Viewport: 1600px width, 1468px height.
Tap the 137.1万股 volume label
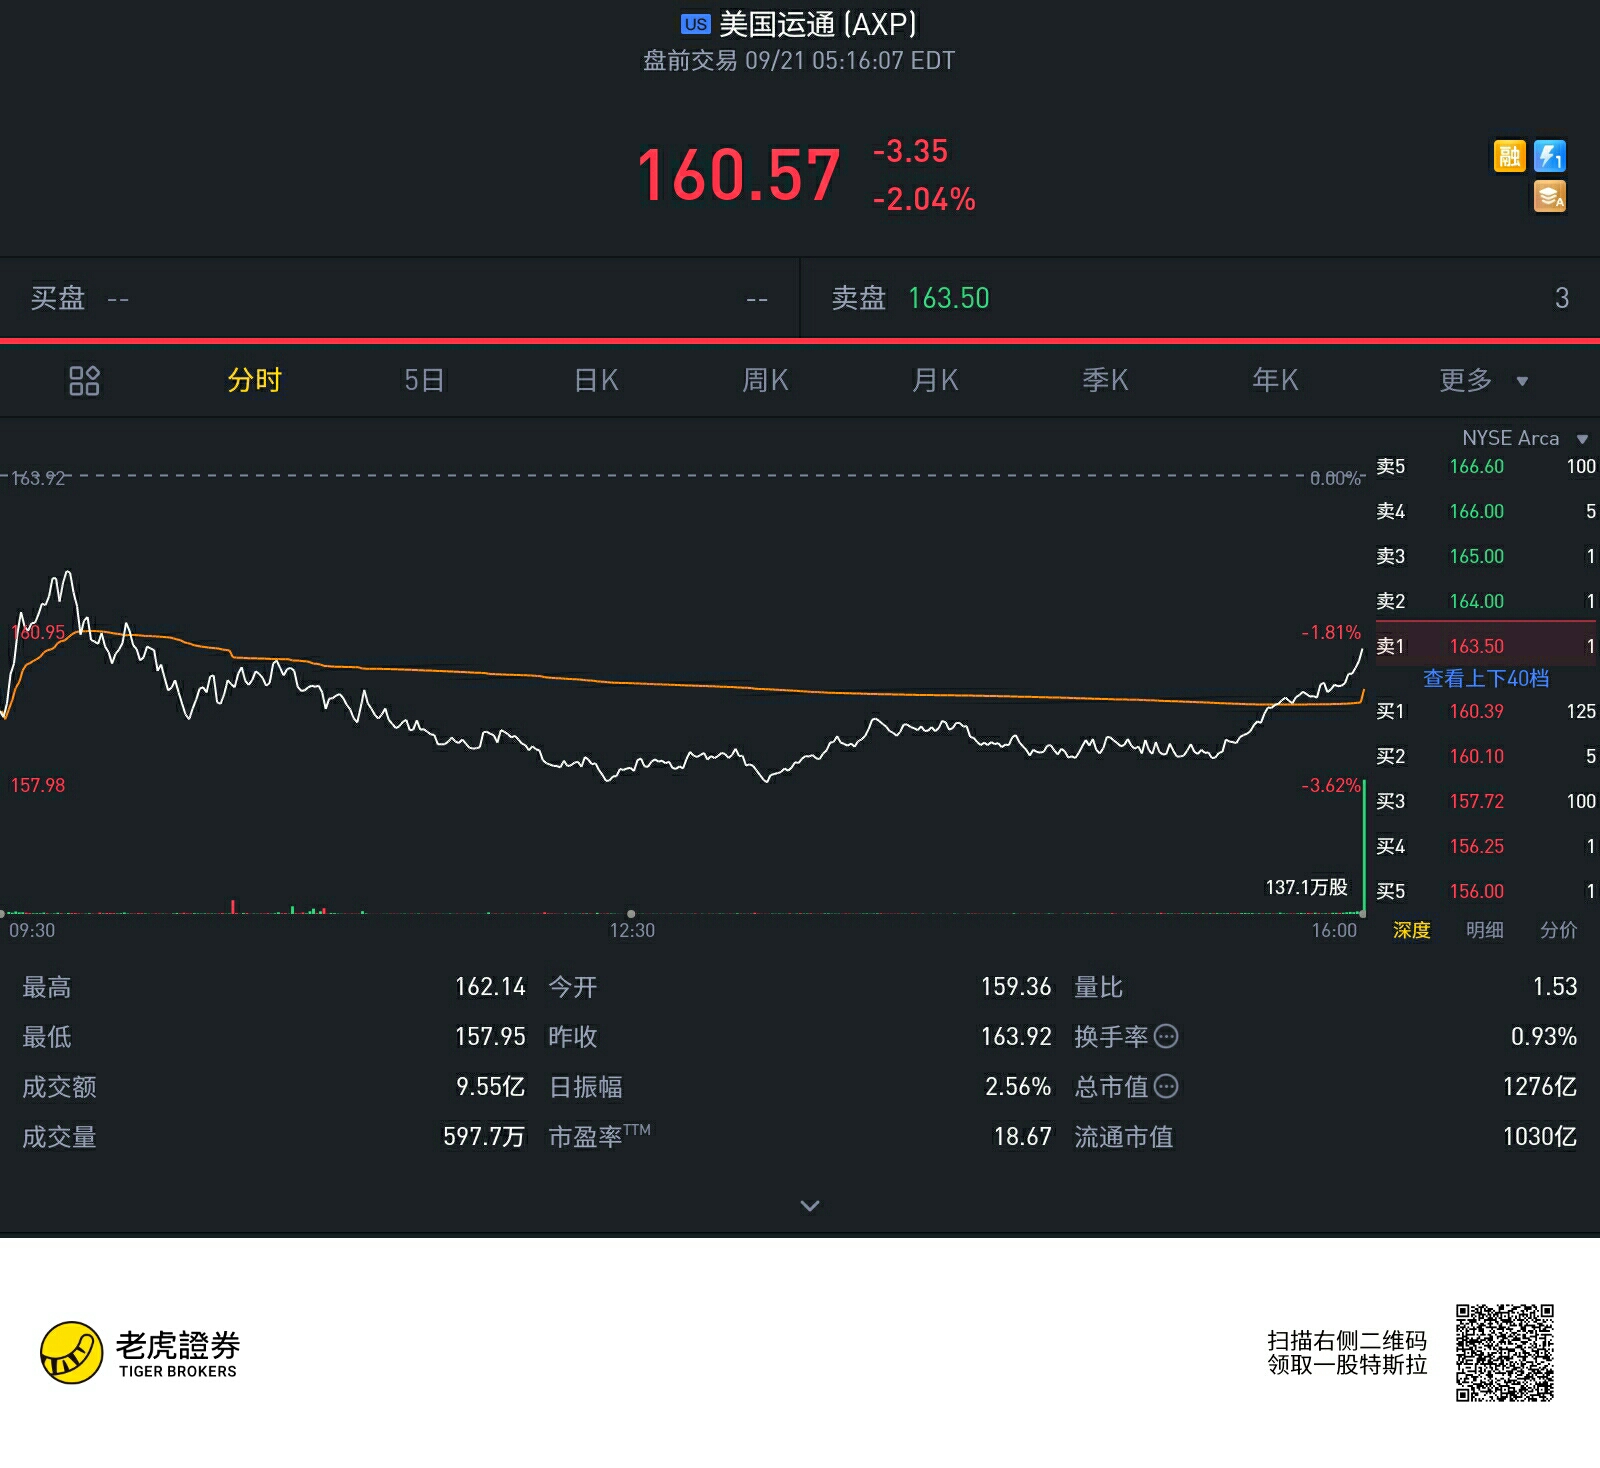point(1306,887)
